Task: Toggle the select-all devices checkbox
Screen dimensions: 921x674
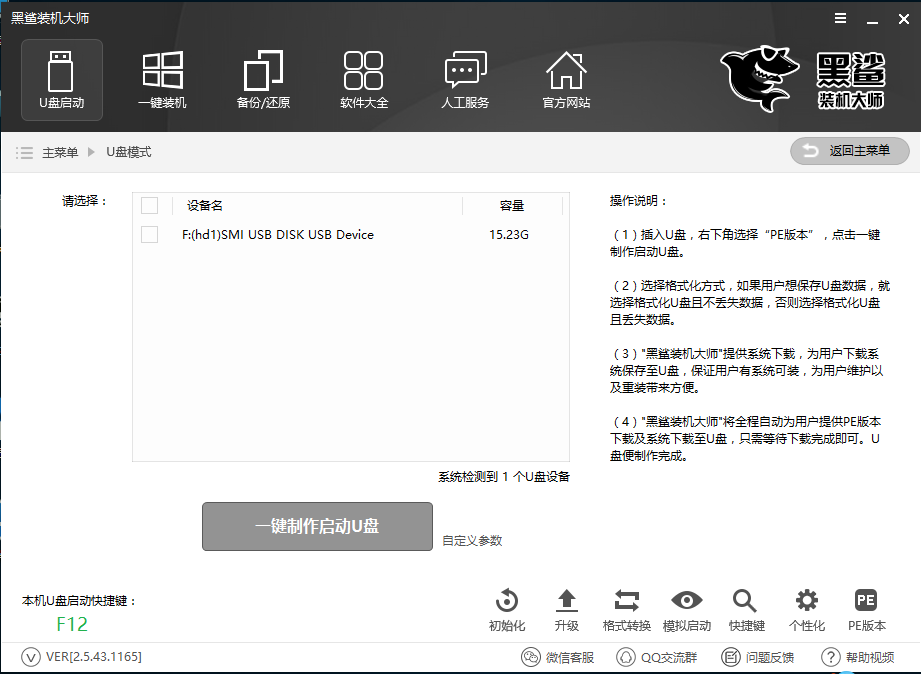Action: click(x=150, y=205)
